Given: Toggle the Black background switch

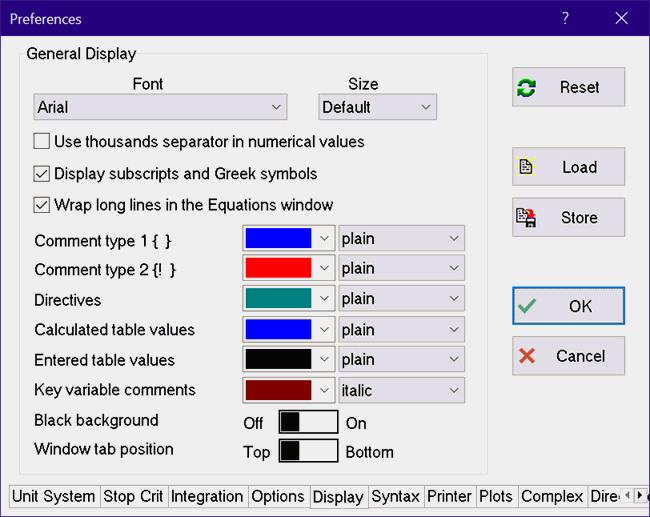Looking at the screenshot, I should coord(308,422).
